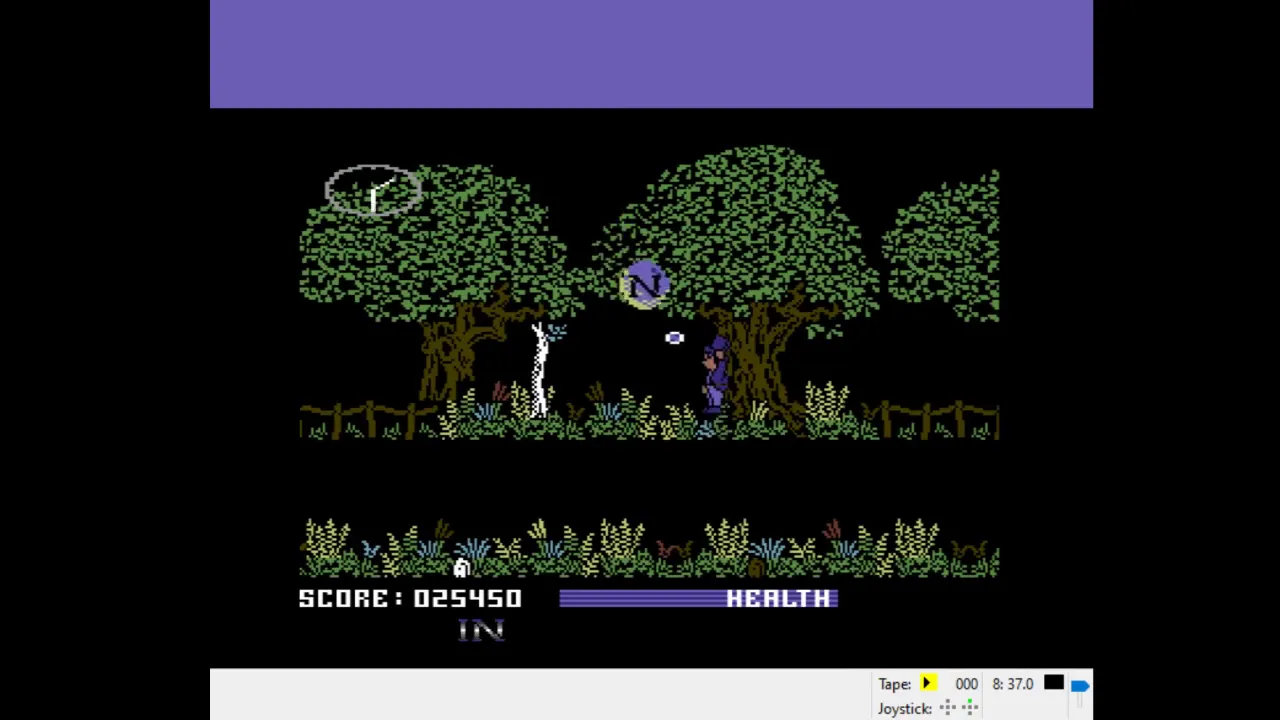The width and height of the screenshot is (1280, 720).
Task: Click the IN logo below the score
Action: click(x=481, y=629)
